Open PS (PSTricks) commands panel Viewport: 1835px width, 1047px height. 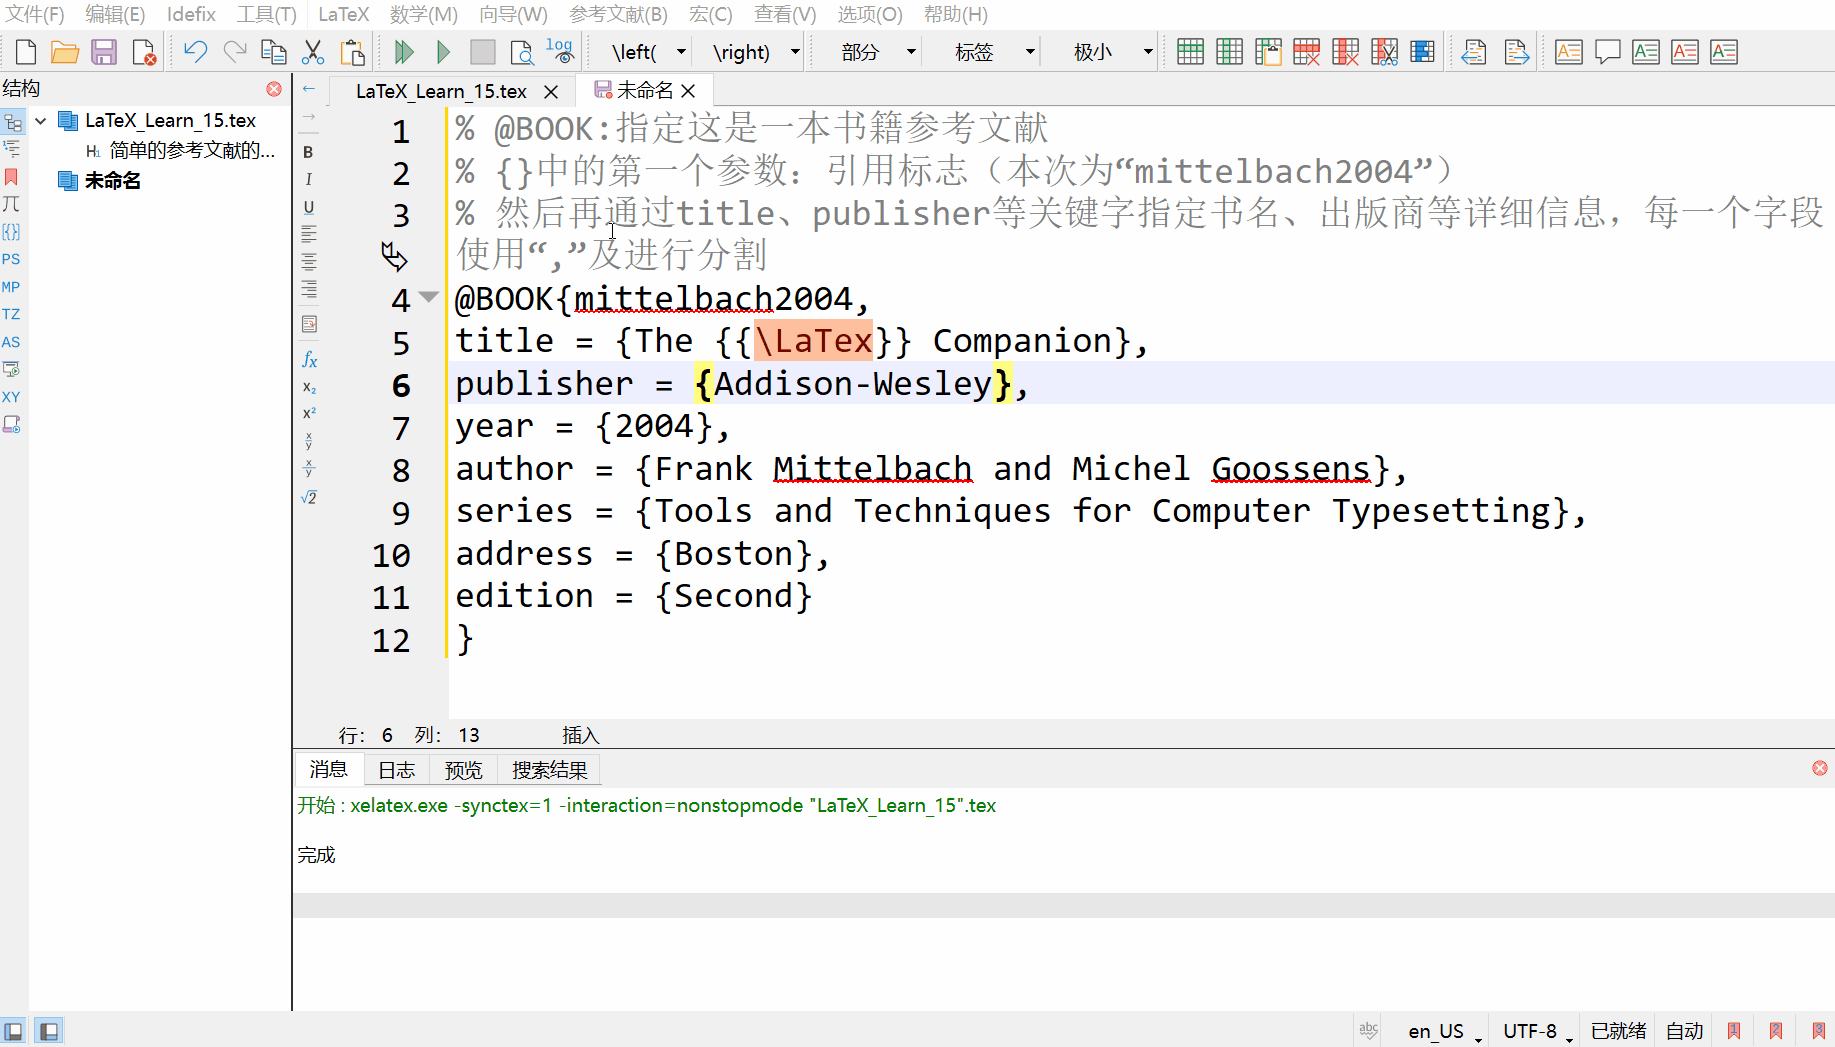[11, 259]
